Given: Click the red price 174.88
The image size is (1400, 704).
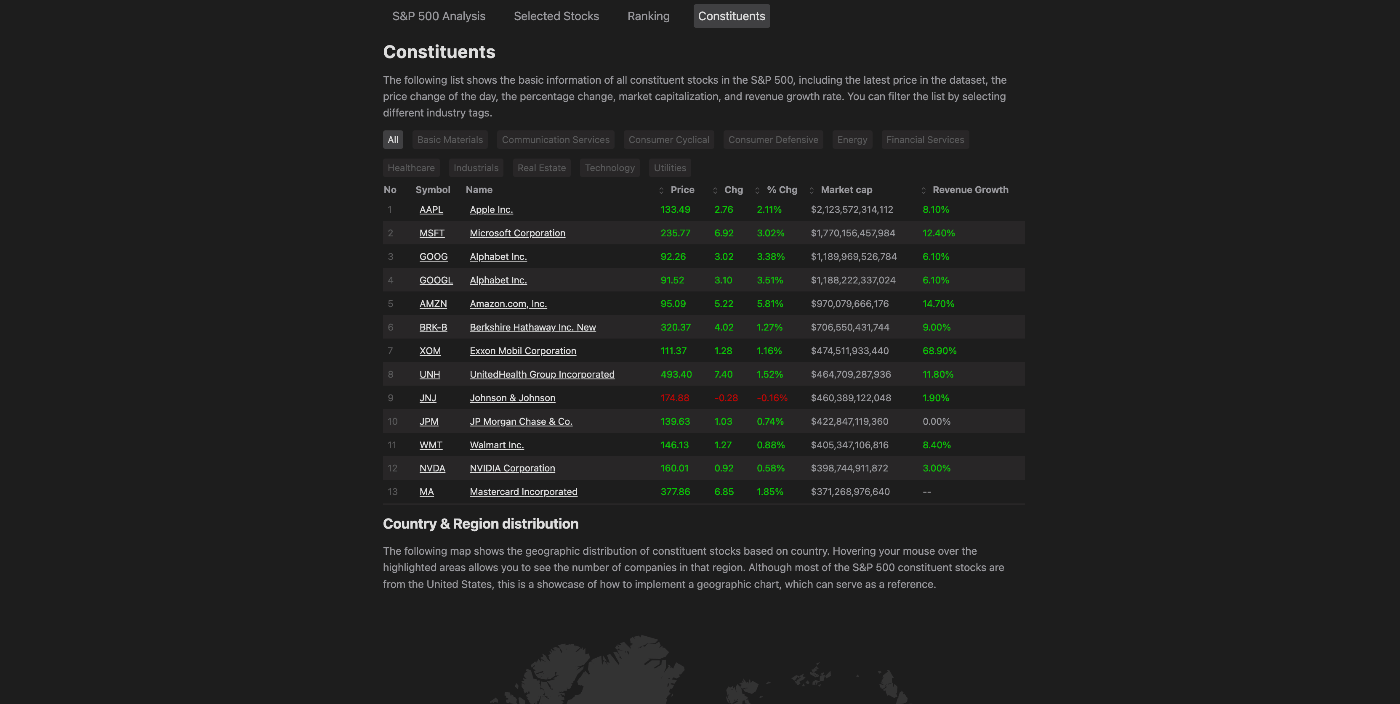Looking at the screenshot, I should coord(675,398).
